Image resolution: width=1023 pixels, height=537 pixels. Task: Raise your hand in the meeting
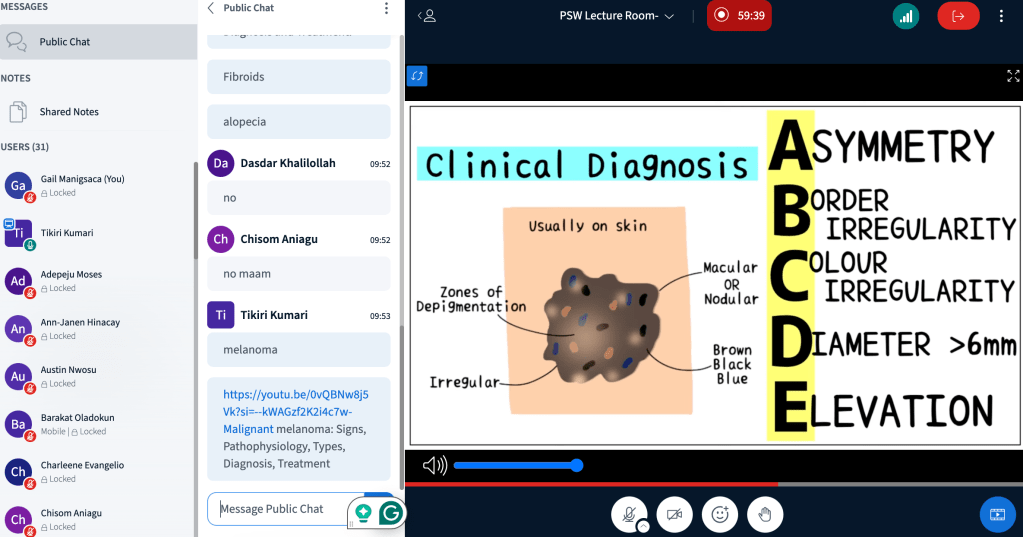[765, 514]
